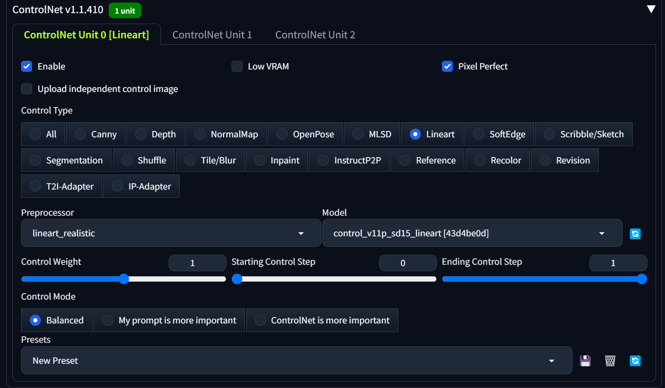Switch to the ControlNet Unit 2 tab
The image size is (665, 388).
point(315,35)
